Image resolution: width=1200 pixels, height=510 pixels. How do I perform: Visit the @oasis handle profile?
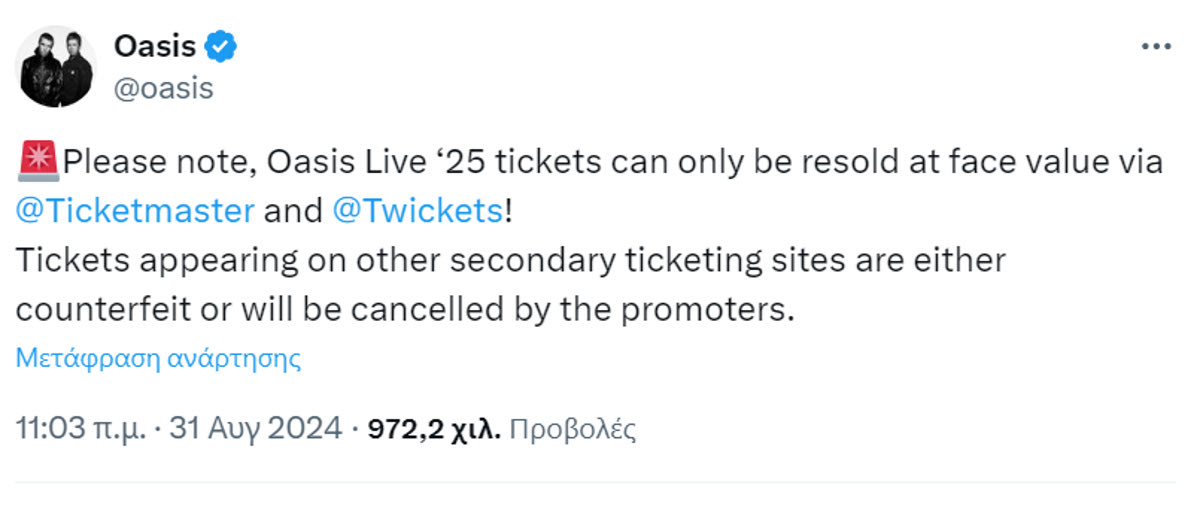coord(163,88)
